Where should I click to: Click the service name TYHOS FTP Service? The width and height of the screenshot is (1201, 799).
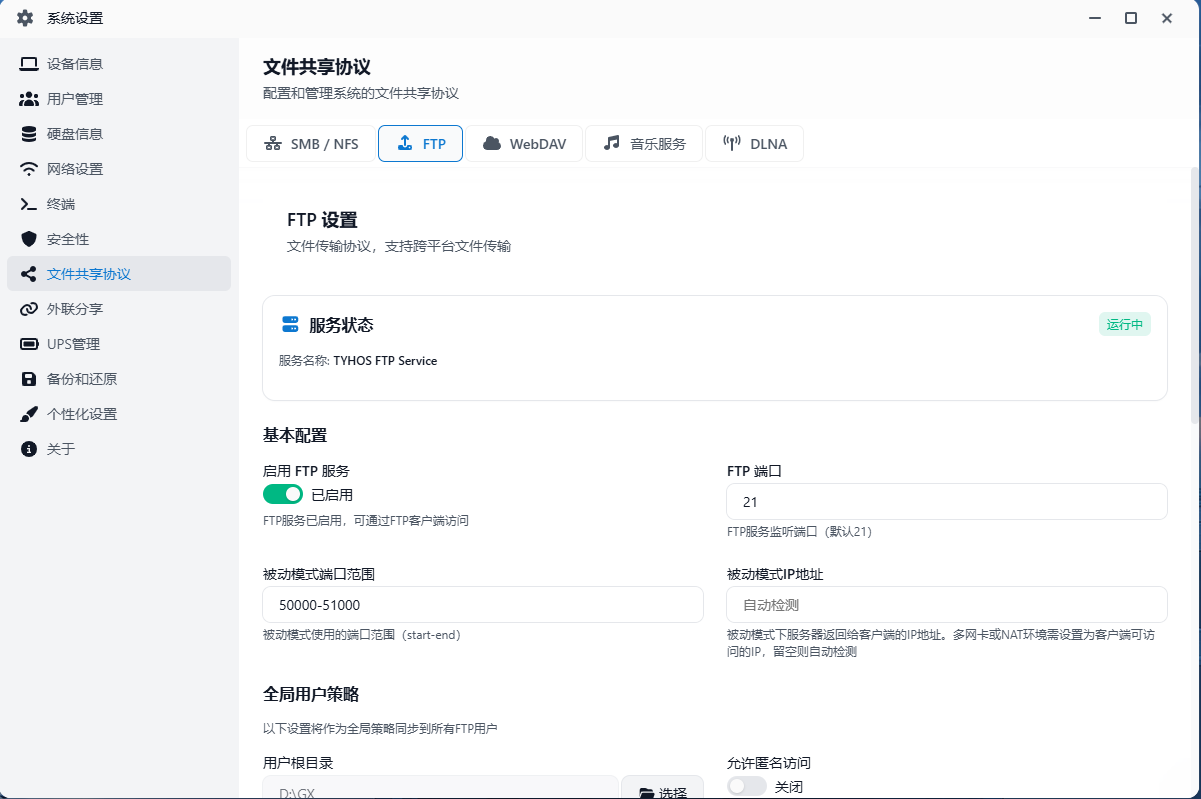tap(385, 361)
